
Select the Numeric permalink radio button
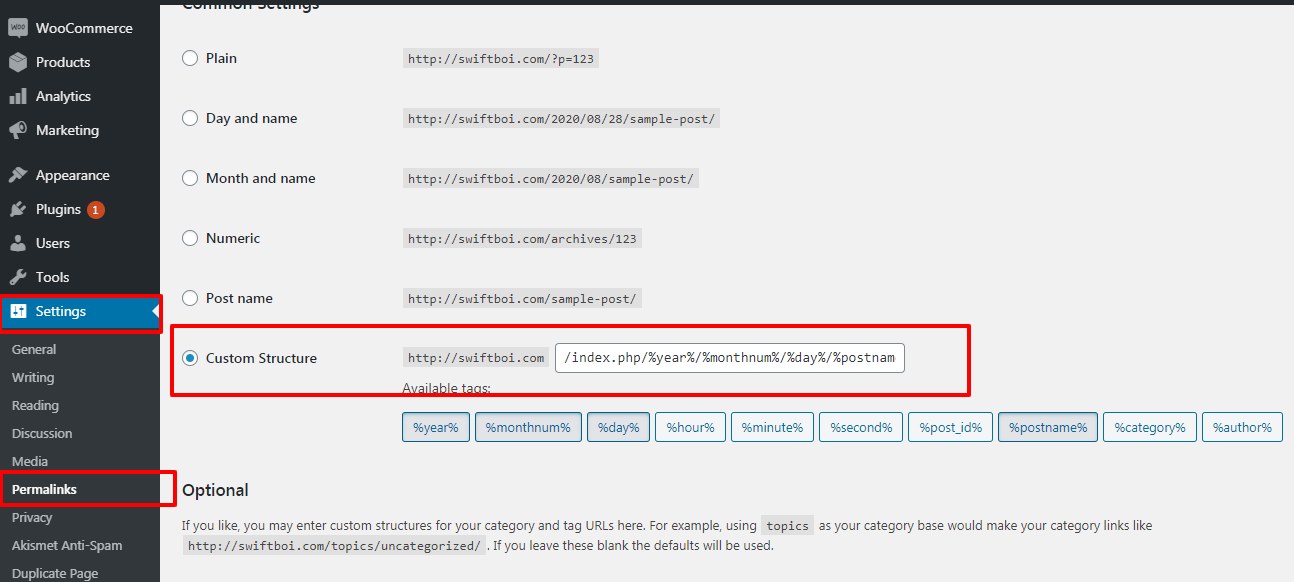tap(190, 238)
